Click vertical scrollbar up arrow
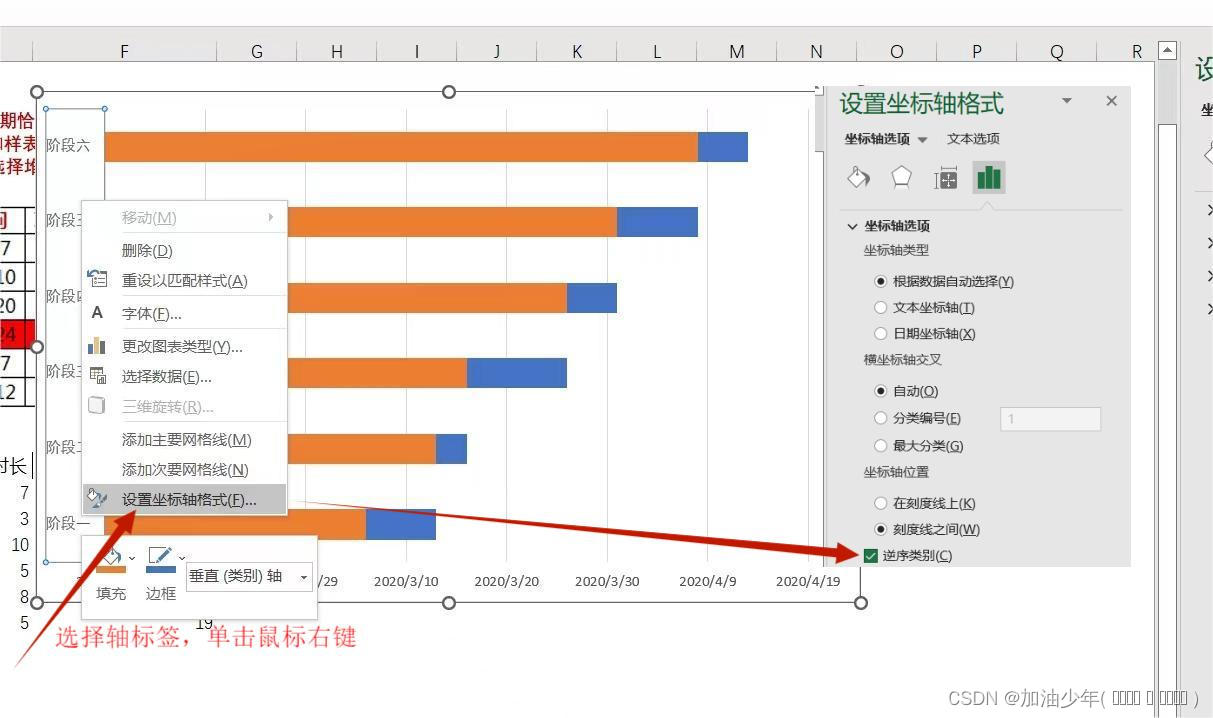Image resolution: width=1213 pixels, height=718 pixels. [x=1167, y=50]
